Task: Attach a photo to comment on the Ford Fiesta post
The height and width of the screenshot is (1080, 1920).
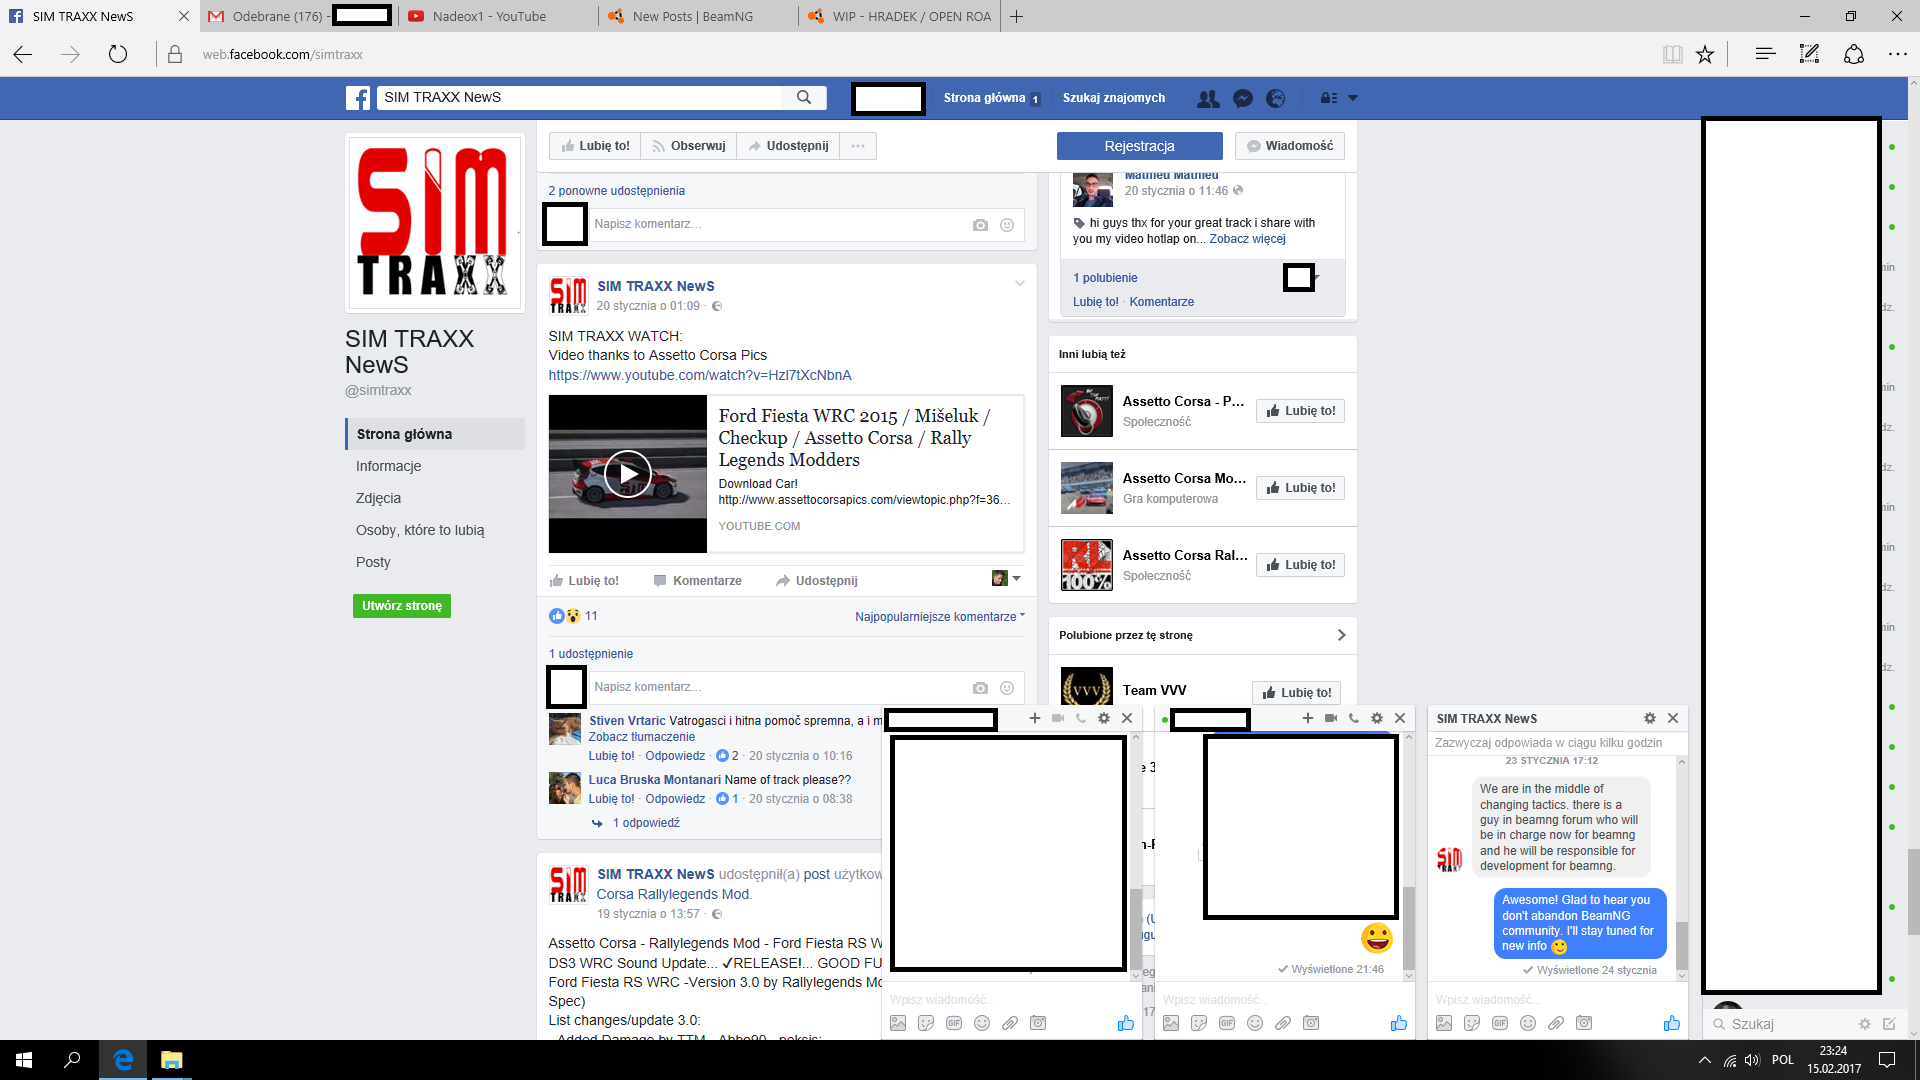Action: pos(980,688)
